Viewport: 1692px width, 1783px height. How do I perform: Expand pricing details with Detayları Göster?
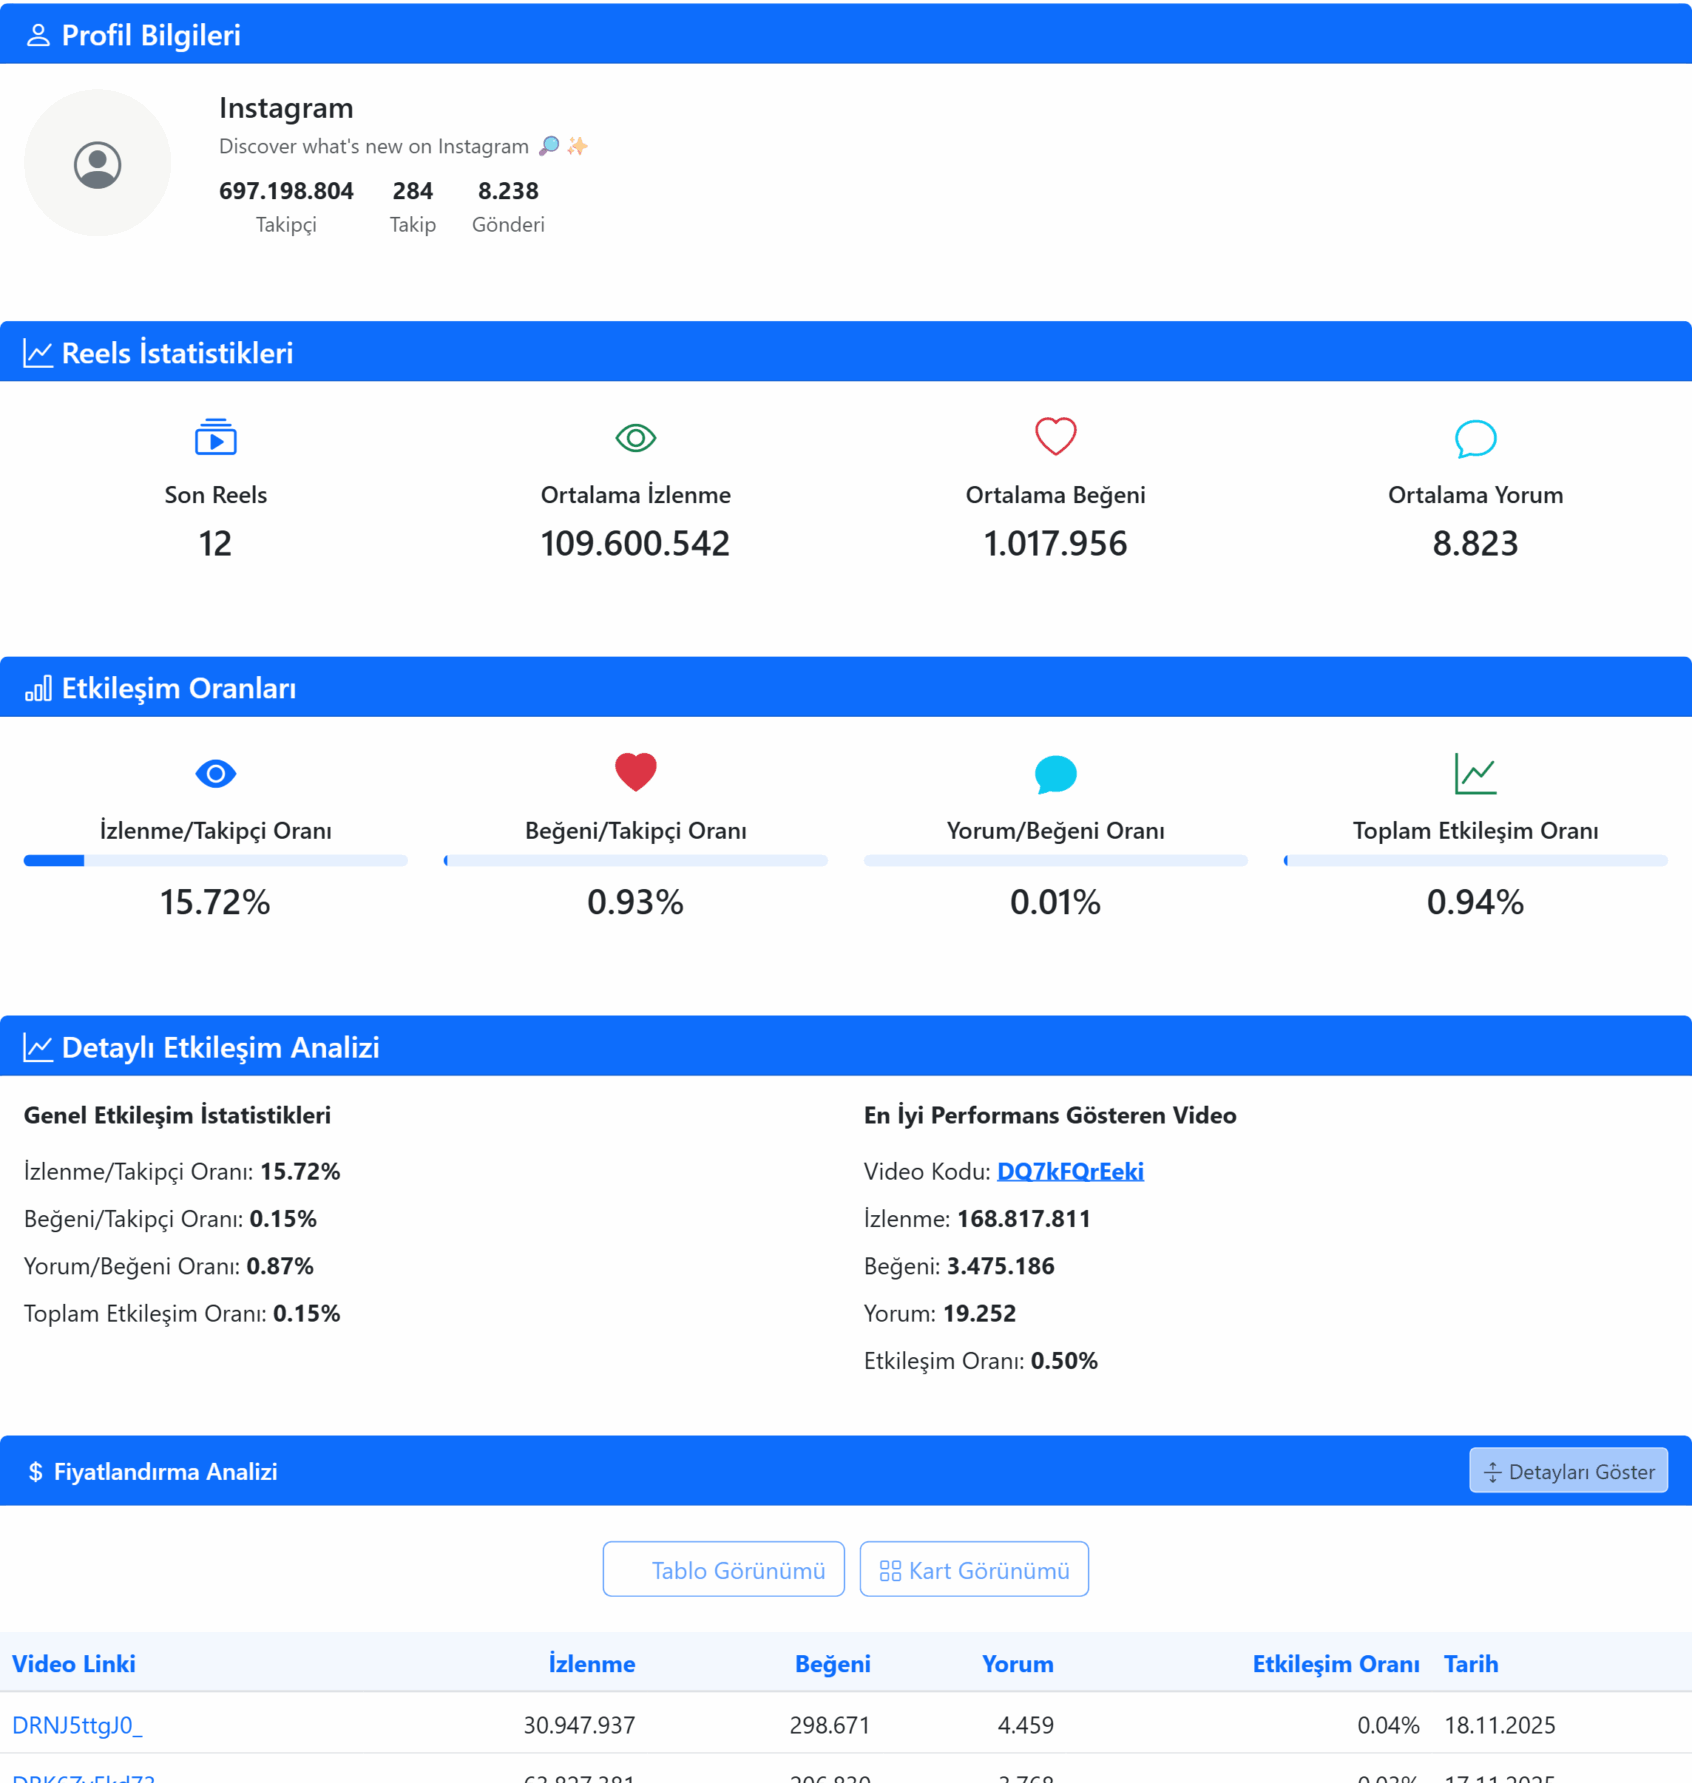pos(1568,1471)
